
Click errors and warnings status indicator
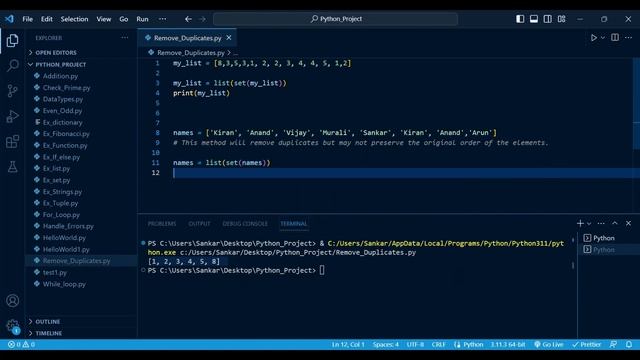pyautogui.click(x=21, y=344)
